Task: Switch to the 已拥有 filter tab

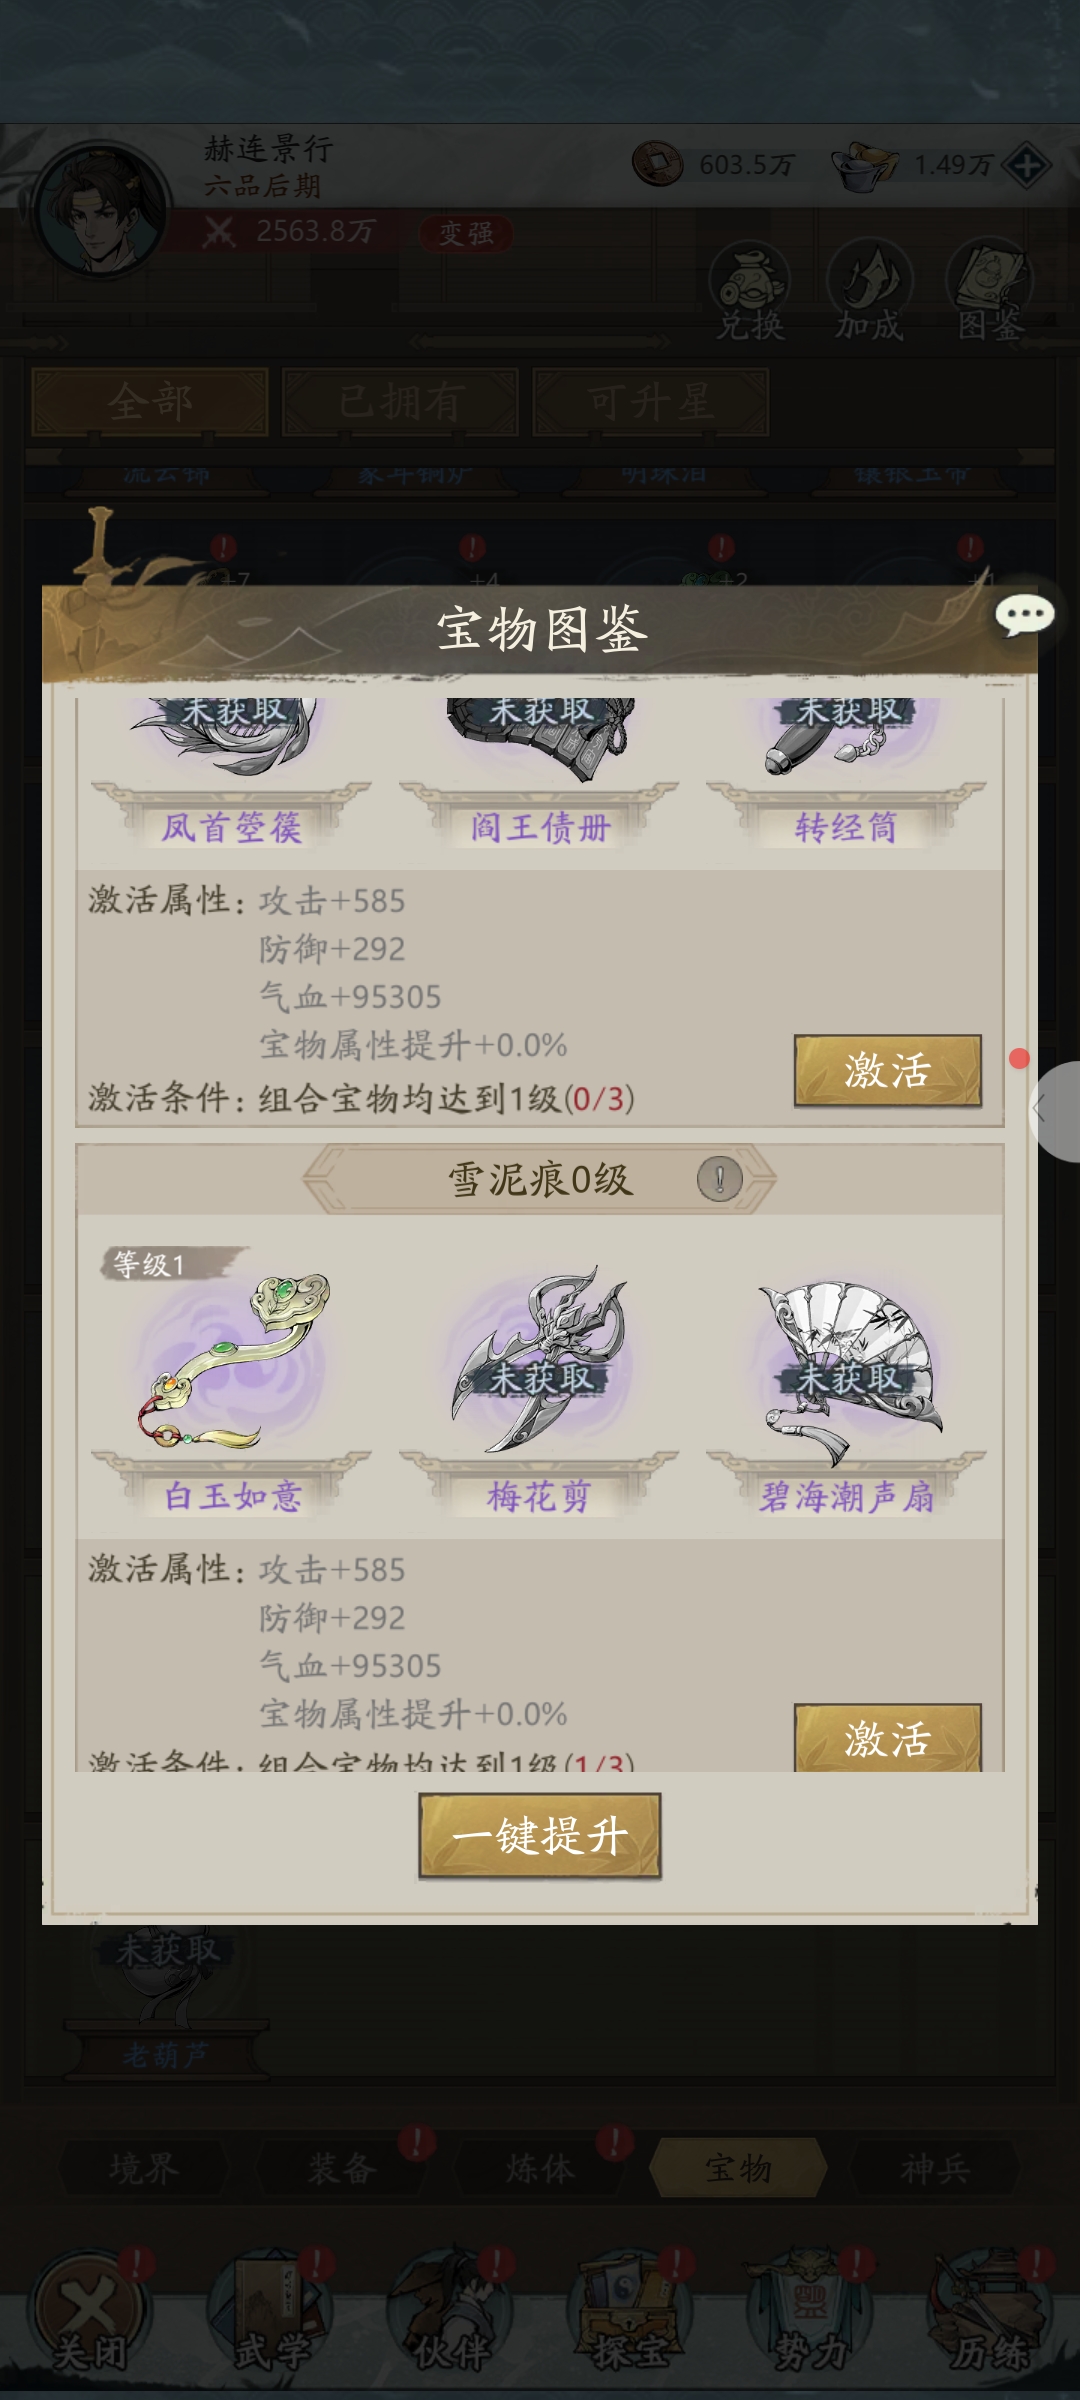Action: click(400, 402)
